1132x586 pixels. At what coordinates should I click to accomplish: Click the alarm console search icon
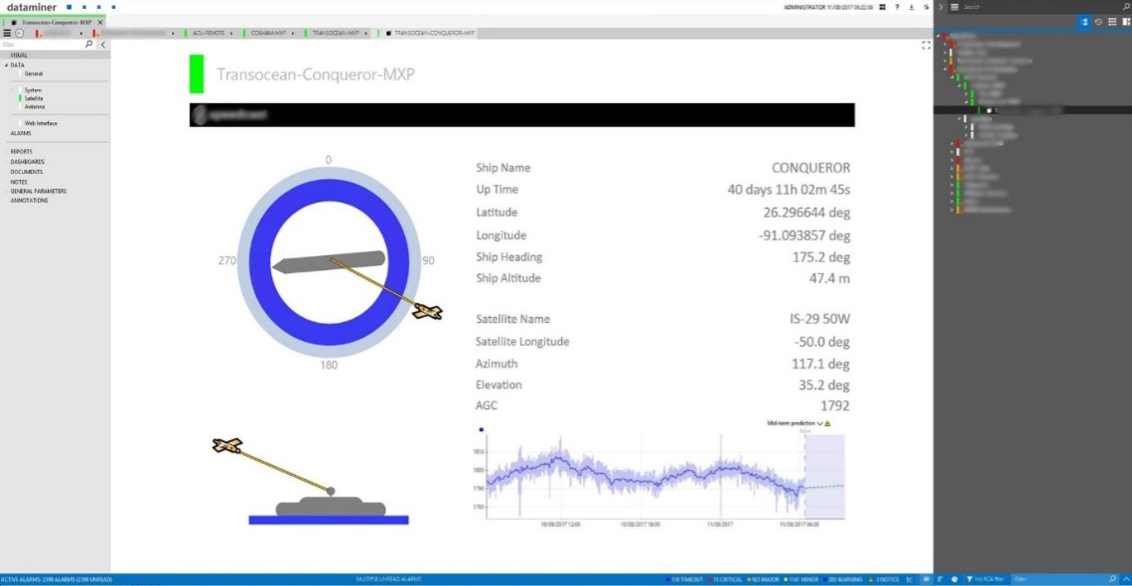point(1112,580)
